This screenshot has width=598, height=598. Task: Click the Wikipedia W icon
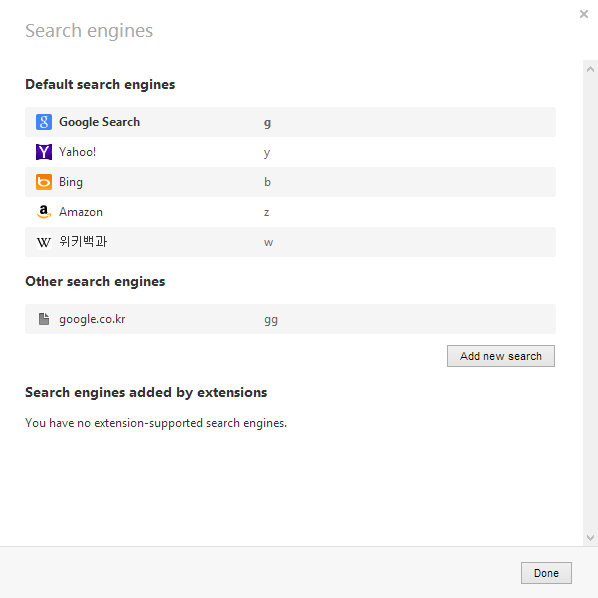pyautogui.click(x=44, y=242)
